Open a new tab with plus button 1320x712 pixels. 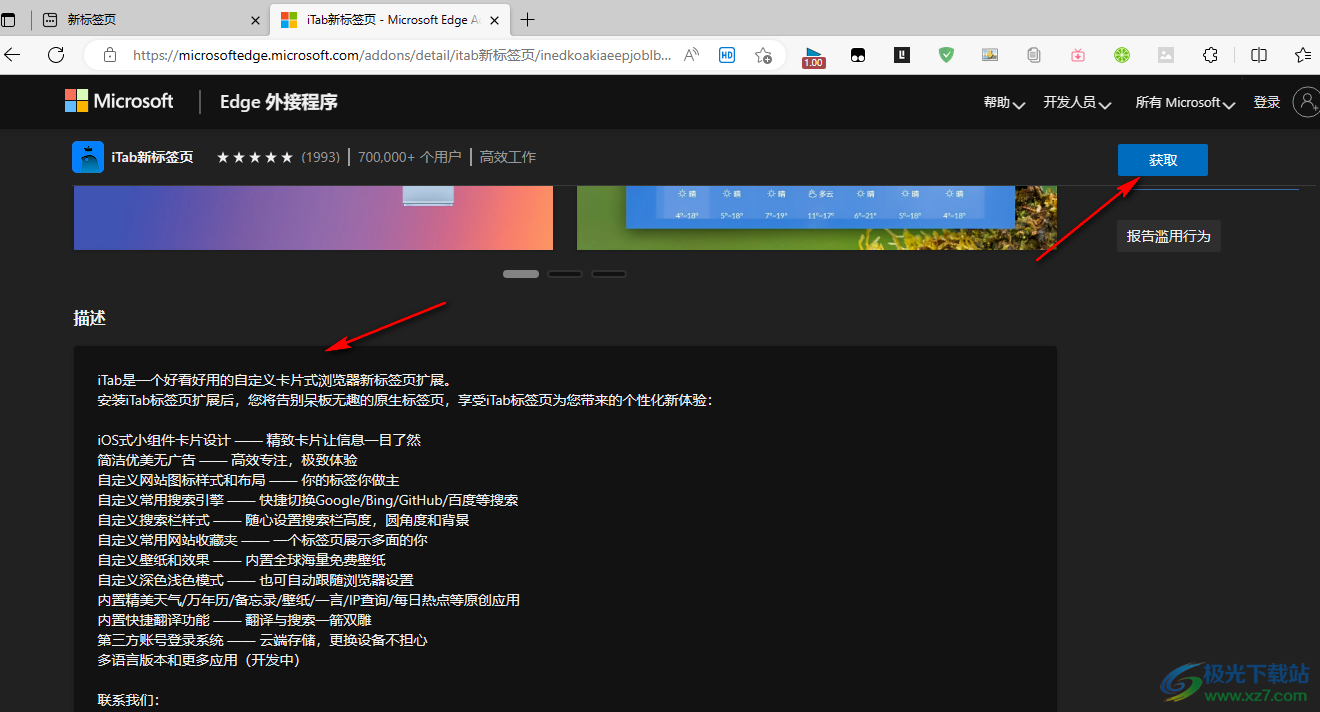[x=528, y=19]
